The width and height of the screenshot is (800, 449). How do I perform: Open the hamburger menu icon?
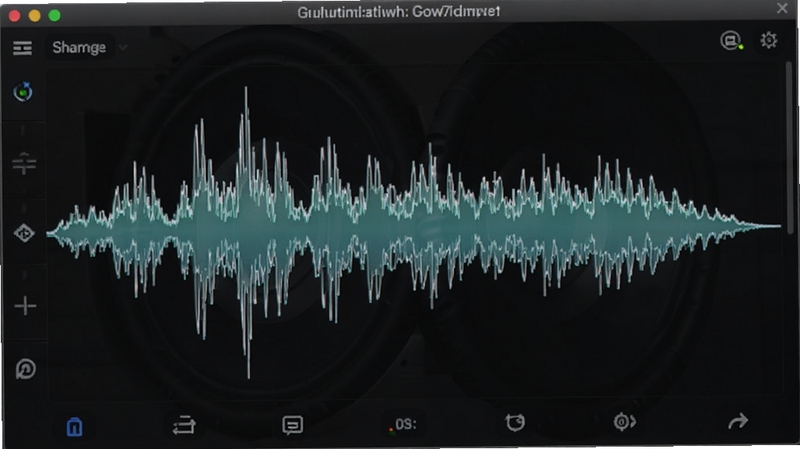pos(22,48)
